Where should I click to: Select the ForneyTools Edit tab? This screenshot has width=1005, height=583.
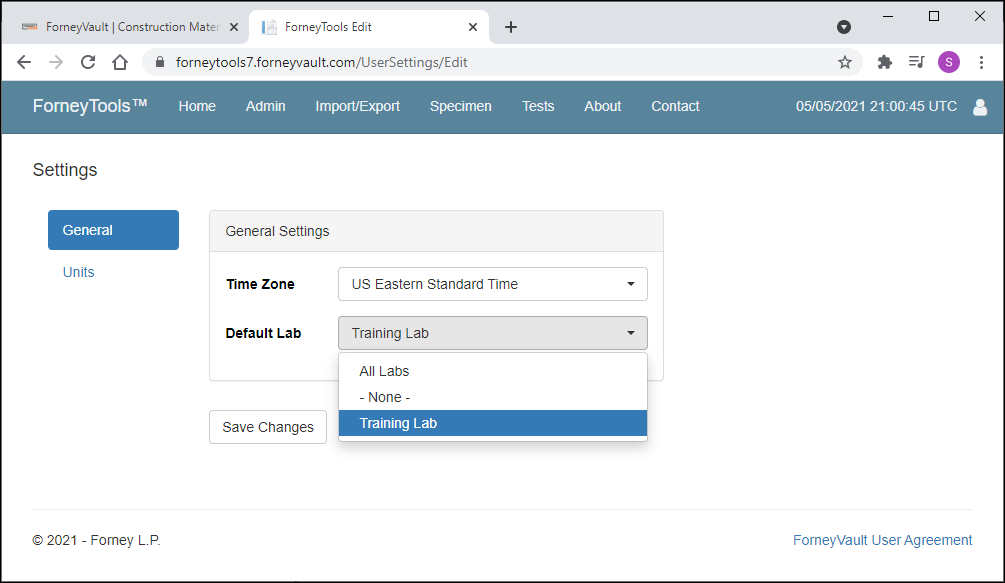369,27
